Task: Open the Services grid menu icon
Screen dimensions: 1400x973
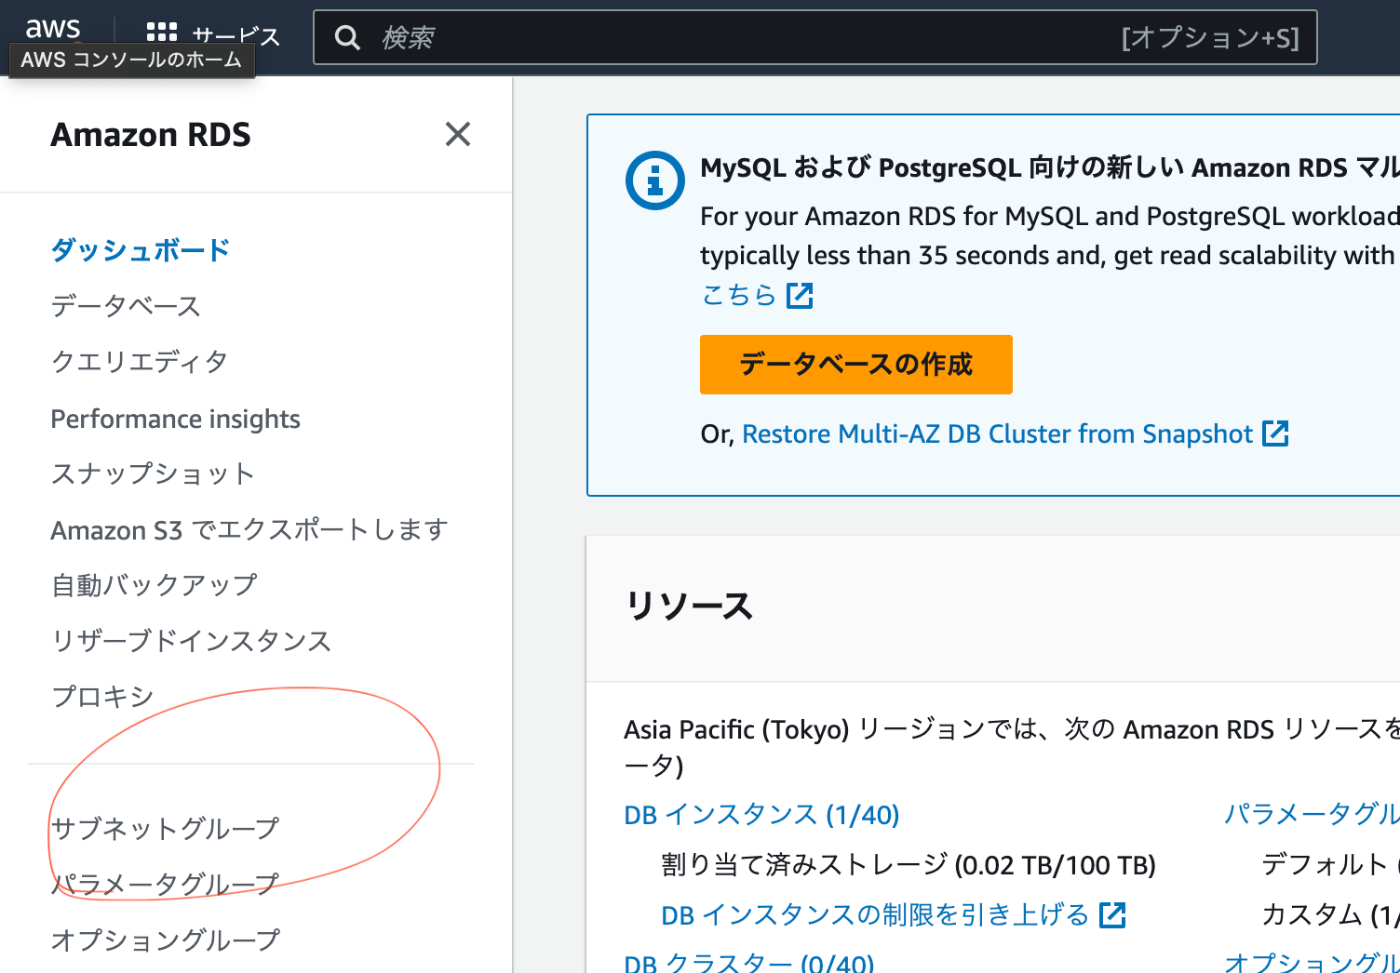Action: click(161, 33)
